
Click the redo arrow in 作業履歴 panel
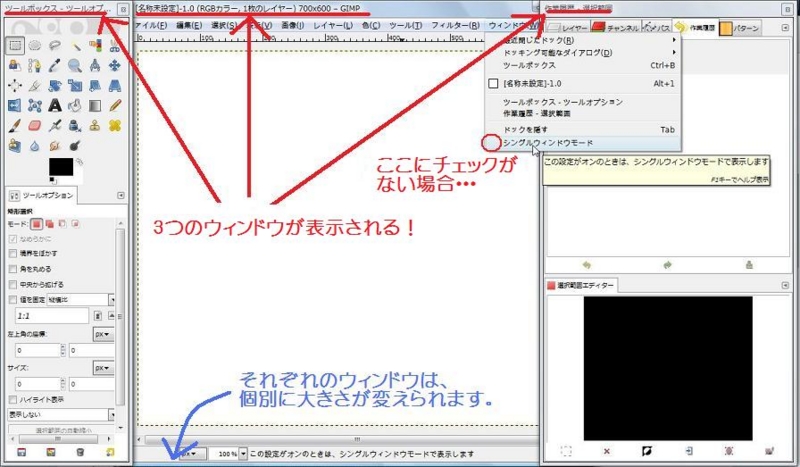pyautogui.click(x=667, y=265)
